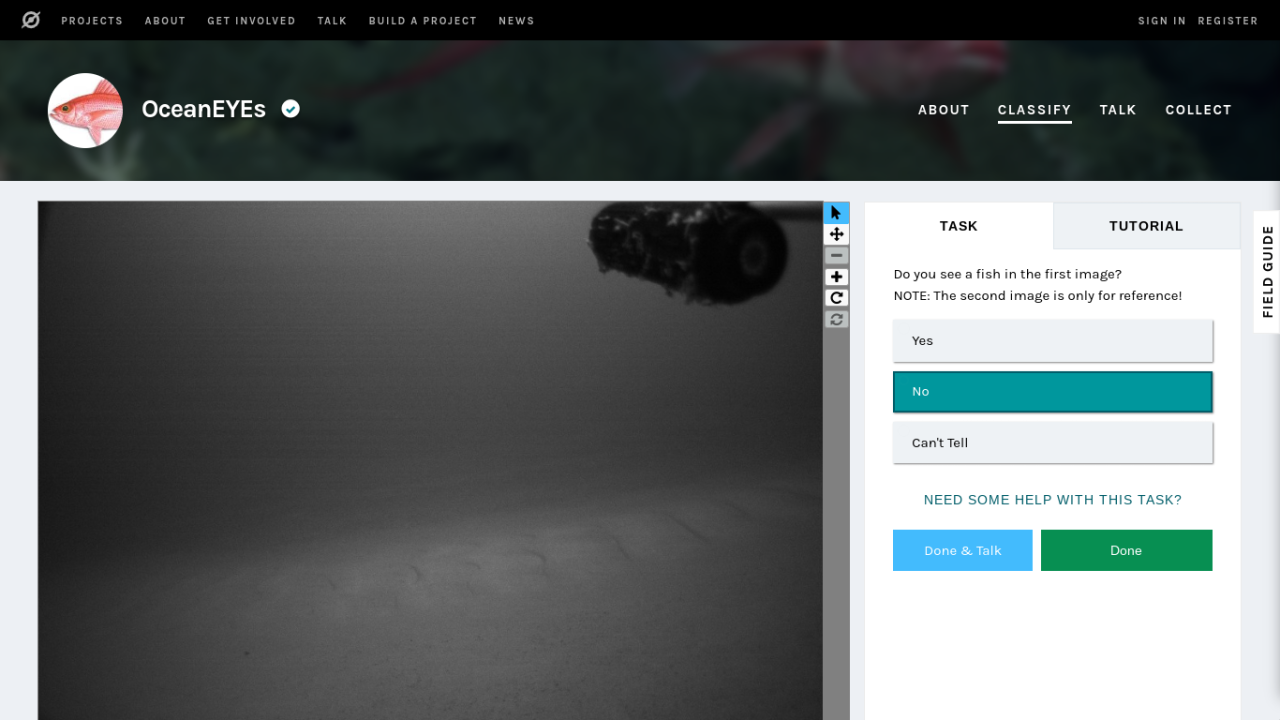Choose the Can't Tell answer
This screenshot has width=1280, height=720.
click(1053, 443)
